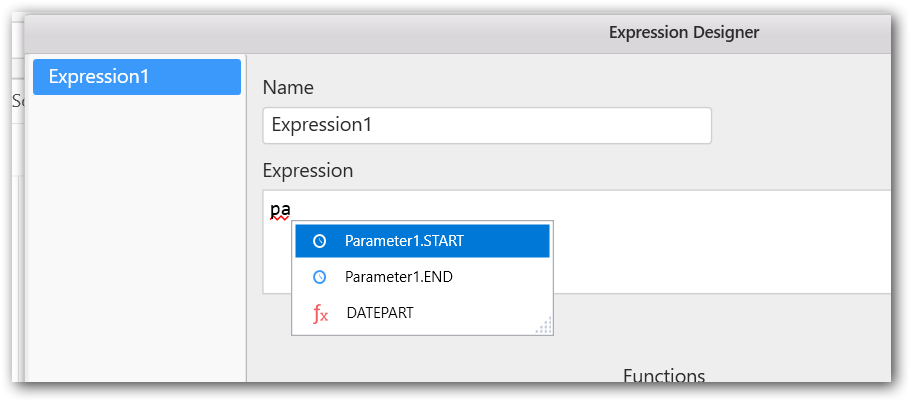Click the clock icon beside Parameter1.START
The image size is (911, 402).
319,241
